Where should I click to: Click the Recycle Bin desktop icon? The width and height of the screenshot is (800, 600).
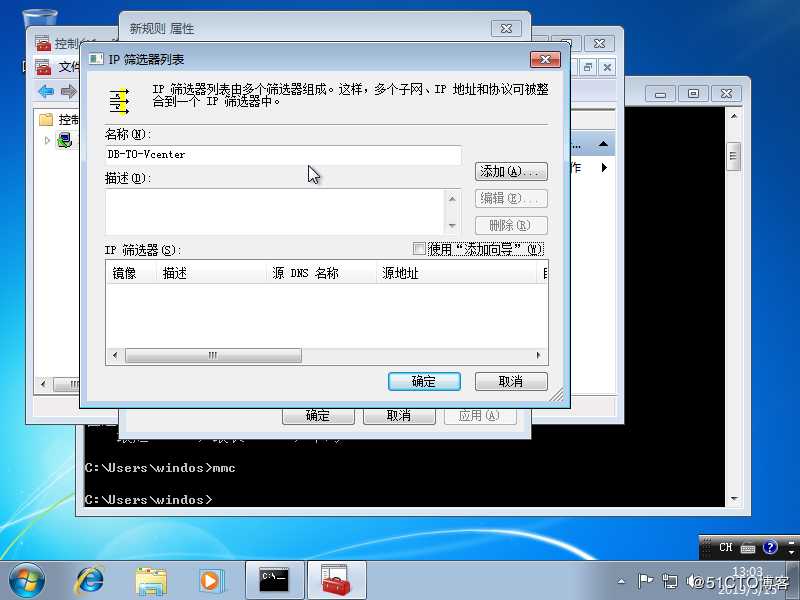coord(40,19)
